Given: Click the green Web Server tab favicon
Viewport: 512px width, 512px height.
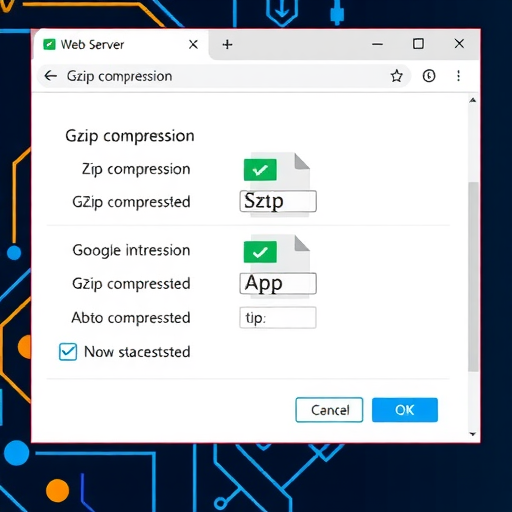Looking at the screenshot, I should 49,44.
